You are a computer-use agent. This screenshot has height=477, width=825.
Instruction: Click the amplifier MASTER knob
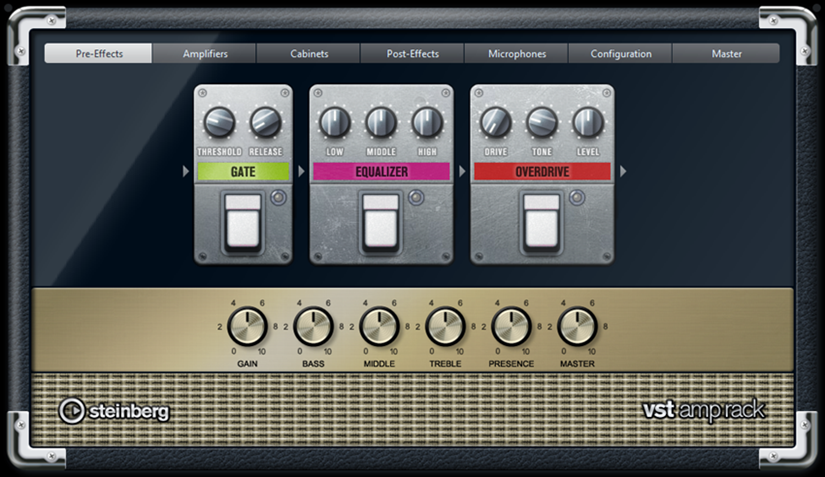(577, 326)
